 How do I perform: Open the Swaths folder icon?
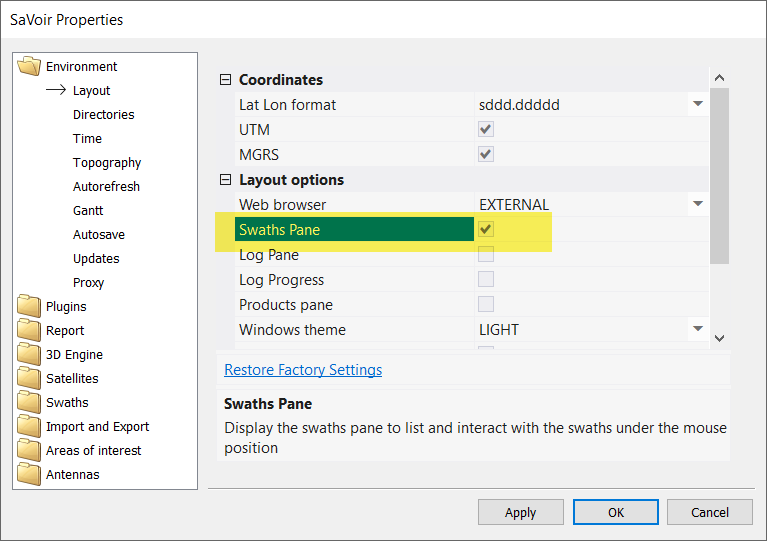coord(29,403)
